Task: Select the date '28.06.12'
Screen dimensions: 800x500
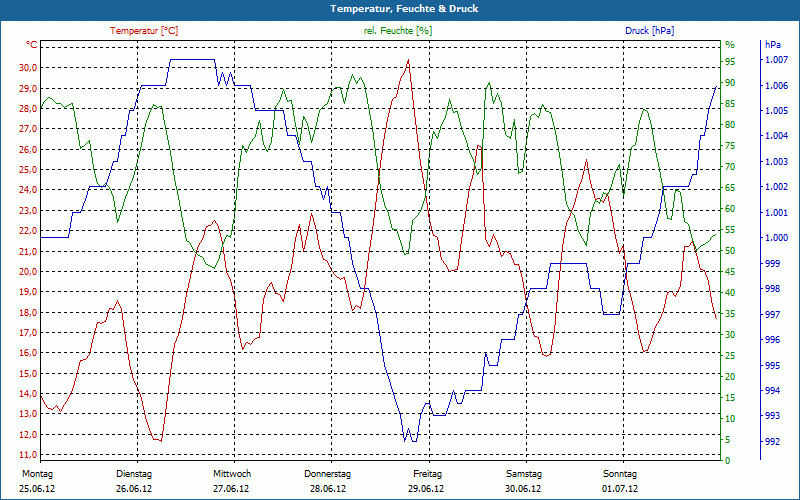Action: click(x=328, y=489)
